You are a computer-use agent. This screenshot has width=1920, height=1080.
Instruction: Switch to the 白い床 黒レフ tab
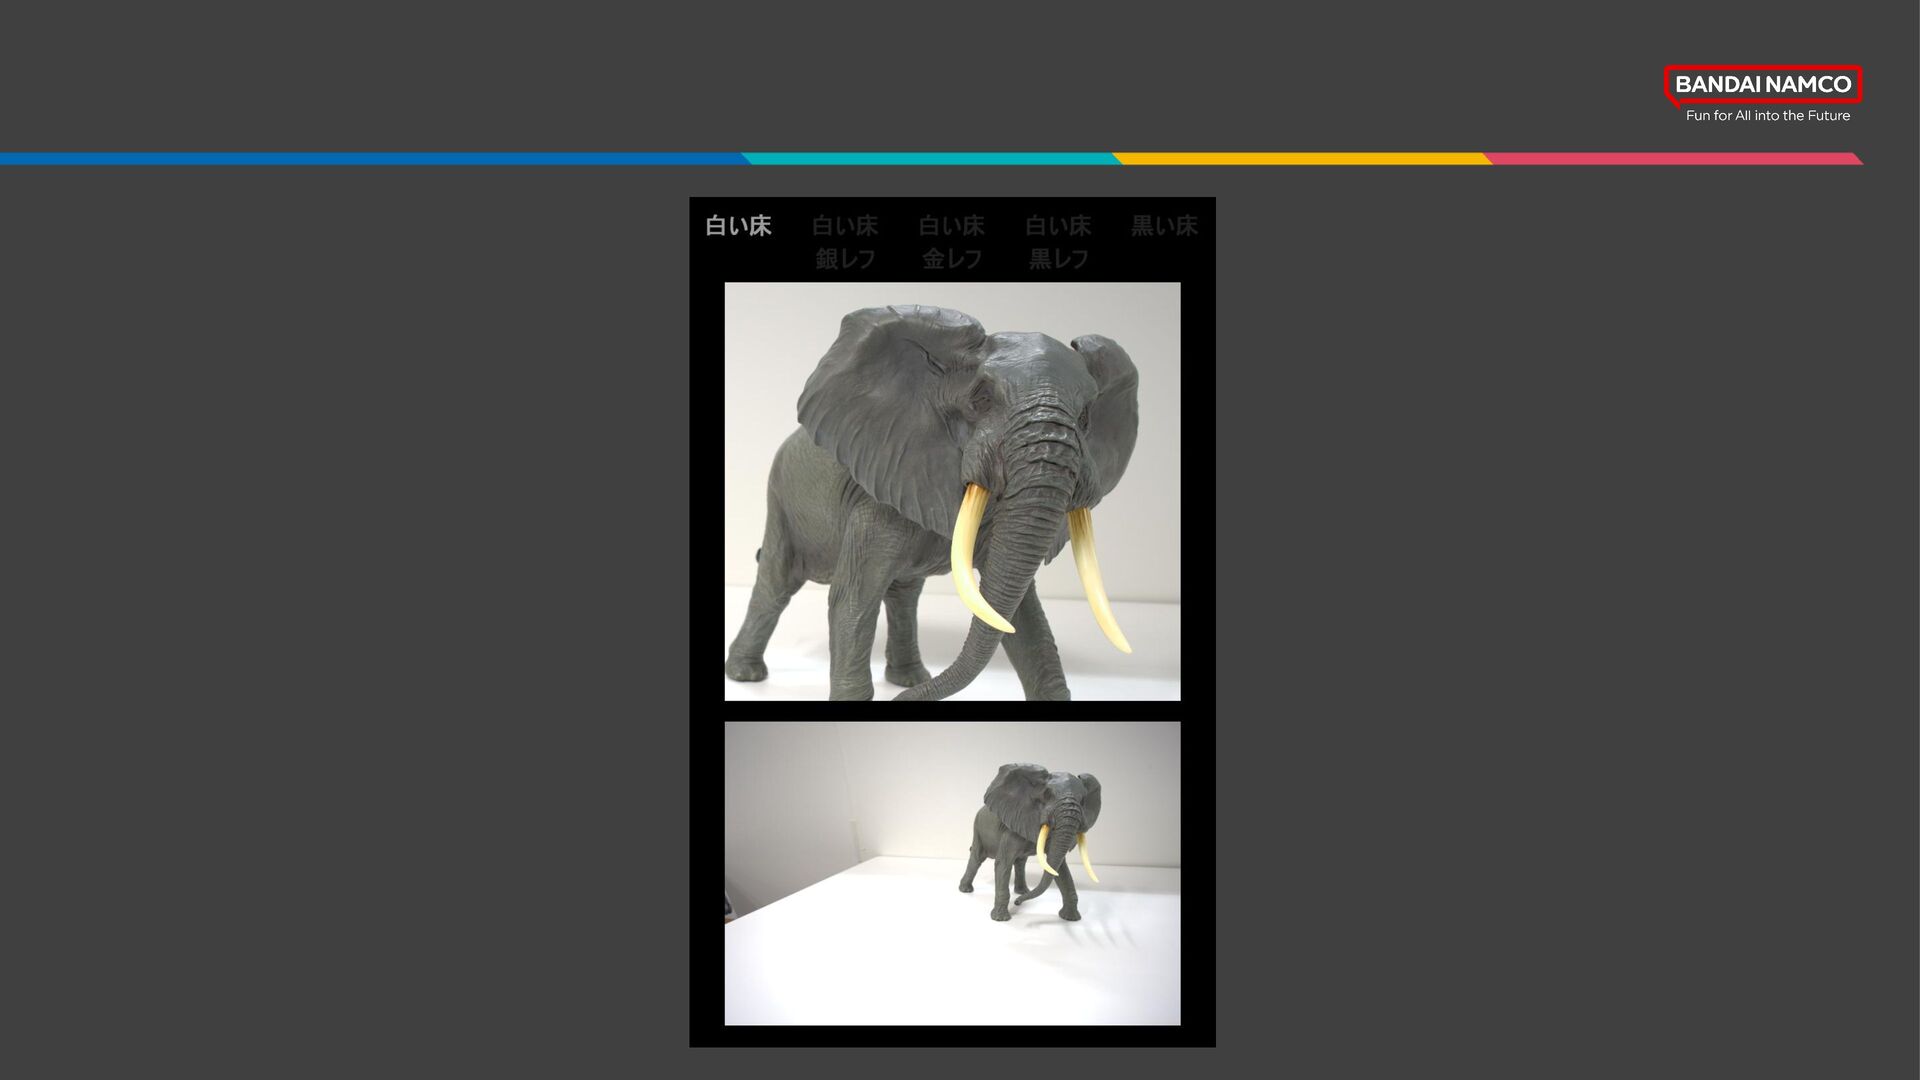pos(1058,242)
